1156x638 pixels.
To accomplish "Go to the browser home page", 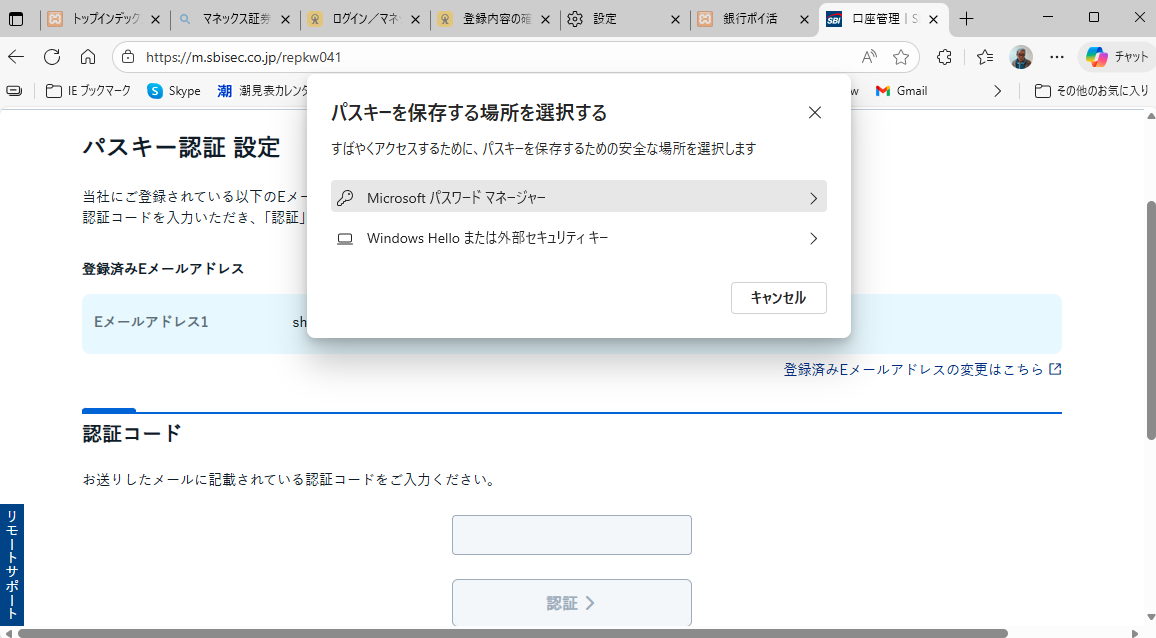I will 88,57.
